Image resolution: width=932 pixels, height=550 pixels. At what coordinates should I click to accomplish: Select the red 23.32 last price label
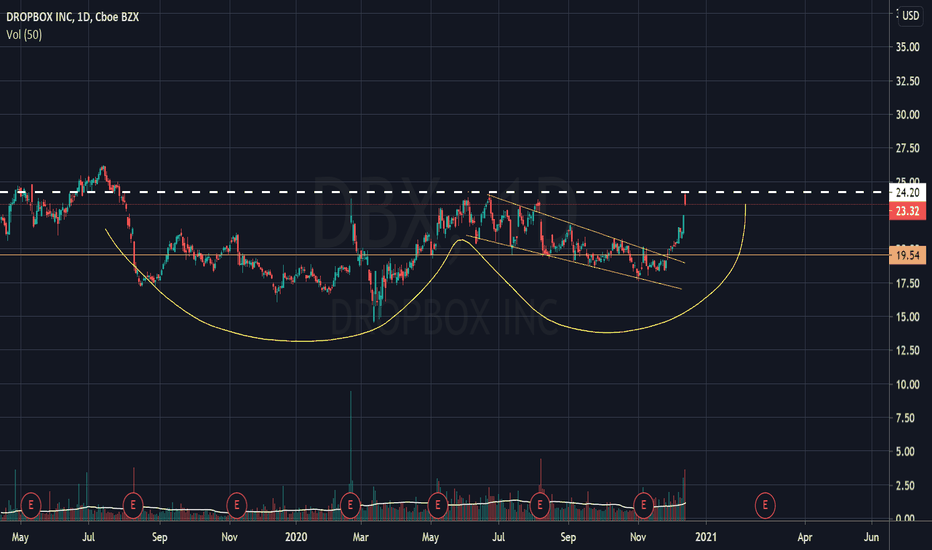tap(907, 211)
